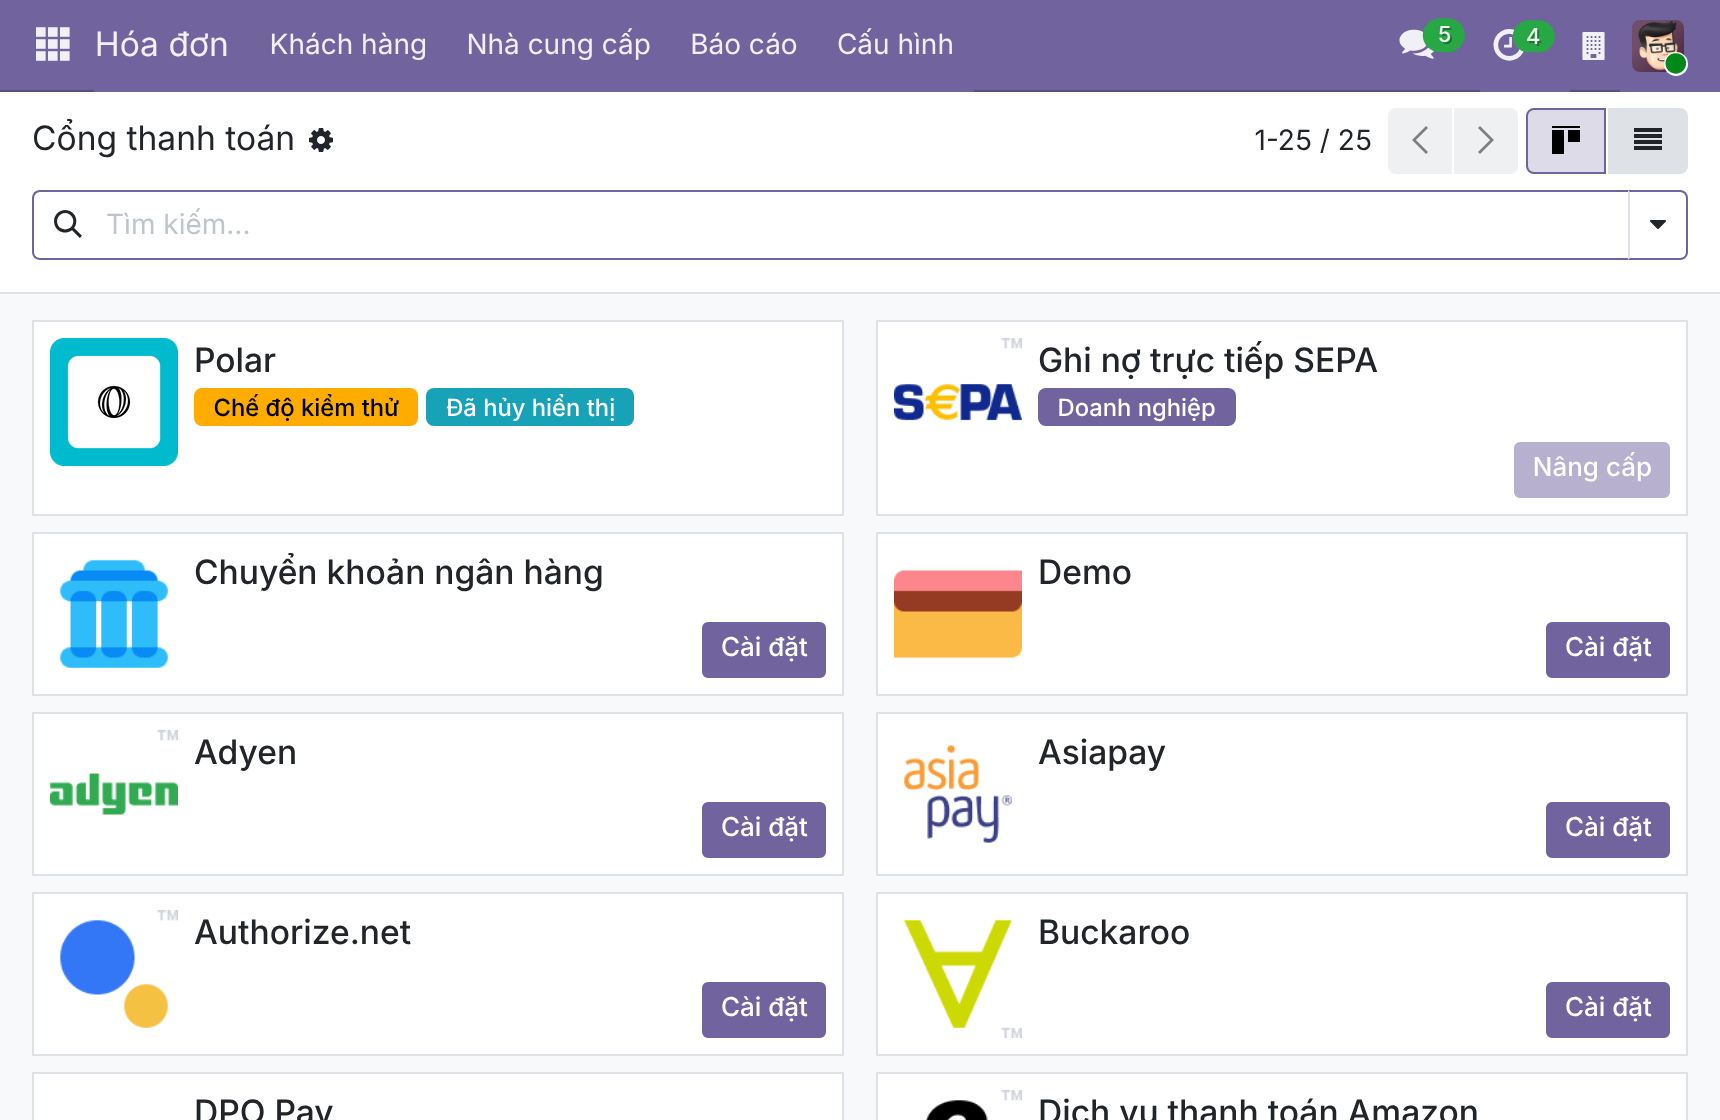Screen dimensions: 1720x1120
Task: Open the user avatar menu
Action: click(x=1658, y=45)
